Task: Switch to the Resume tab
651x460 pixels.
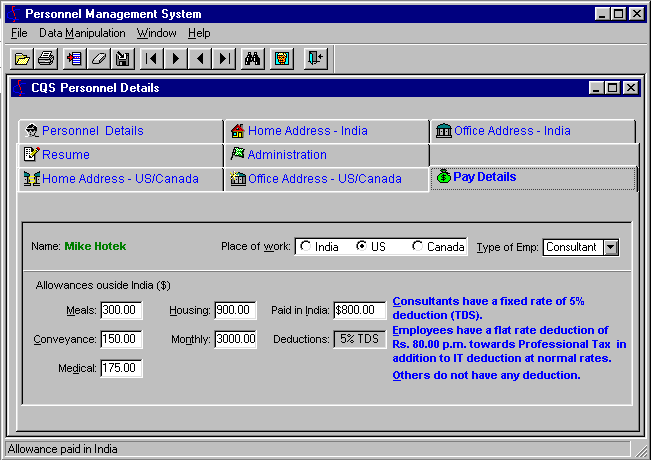Action: [x=65, y=155]
